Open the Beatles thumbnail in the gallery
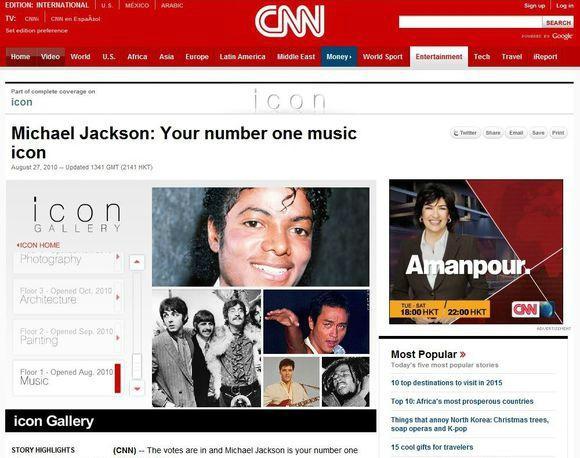The image size is (580, 458). coord(206,348)
